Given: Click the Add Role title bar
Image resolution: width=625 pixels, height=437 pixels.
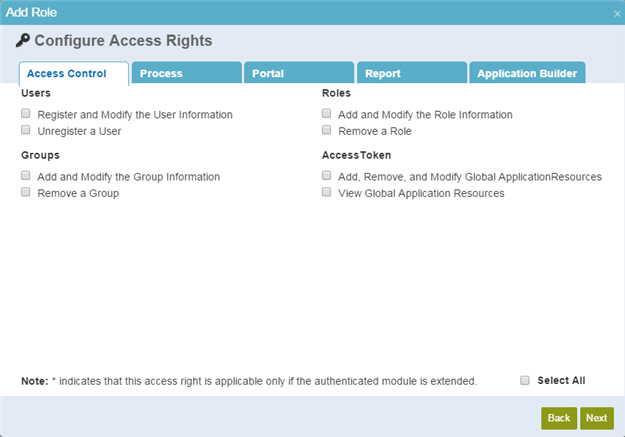Looking at the screenshot, I should [x=312, y=12].
